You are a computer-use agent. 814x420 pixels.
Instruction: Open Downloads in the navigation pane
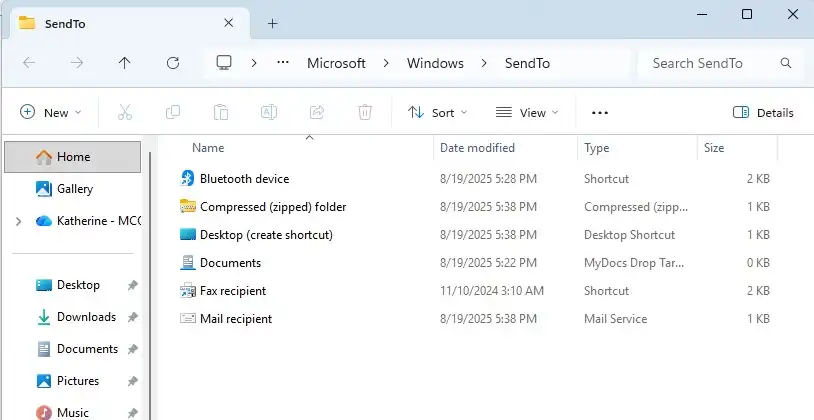click(x=86, y=317)
